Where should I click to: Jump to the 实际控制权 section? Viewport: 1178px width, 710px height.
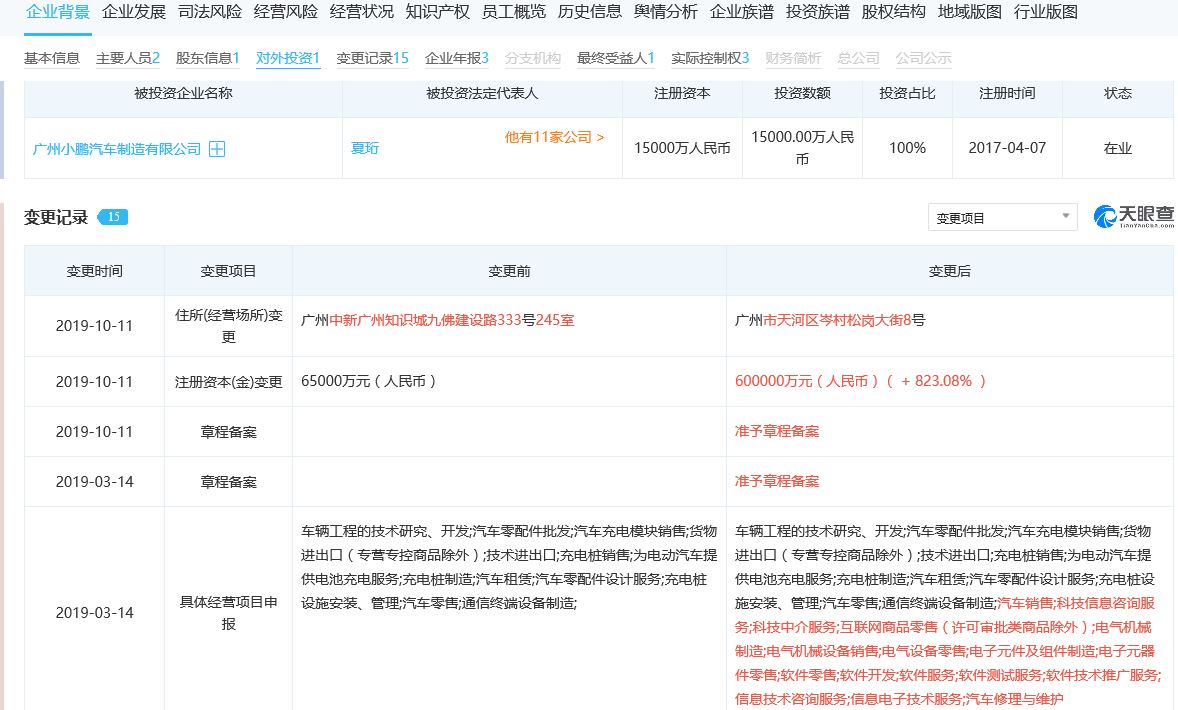pyautogui.click(x=710, y=58)
